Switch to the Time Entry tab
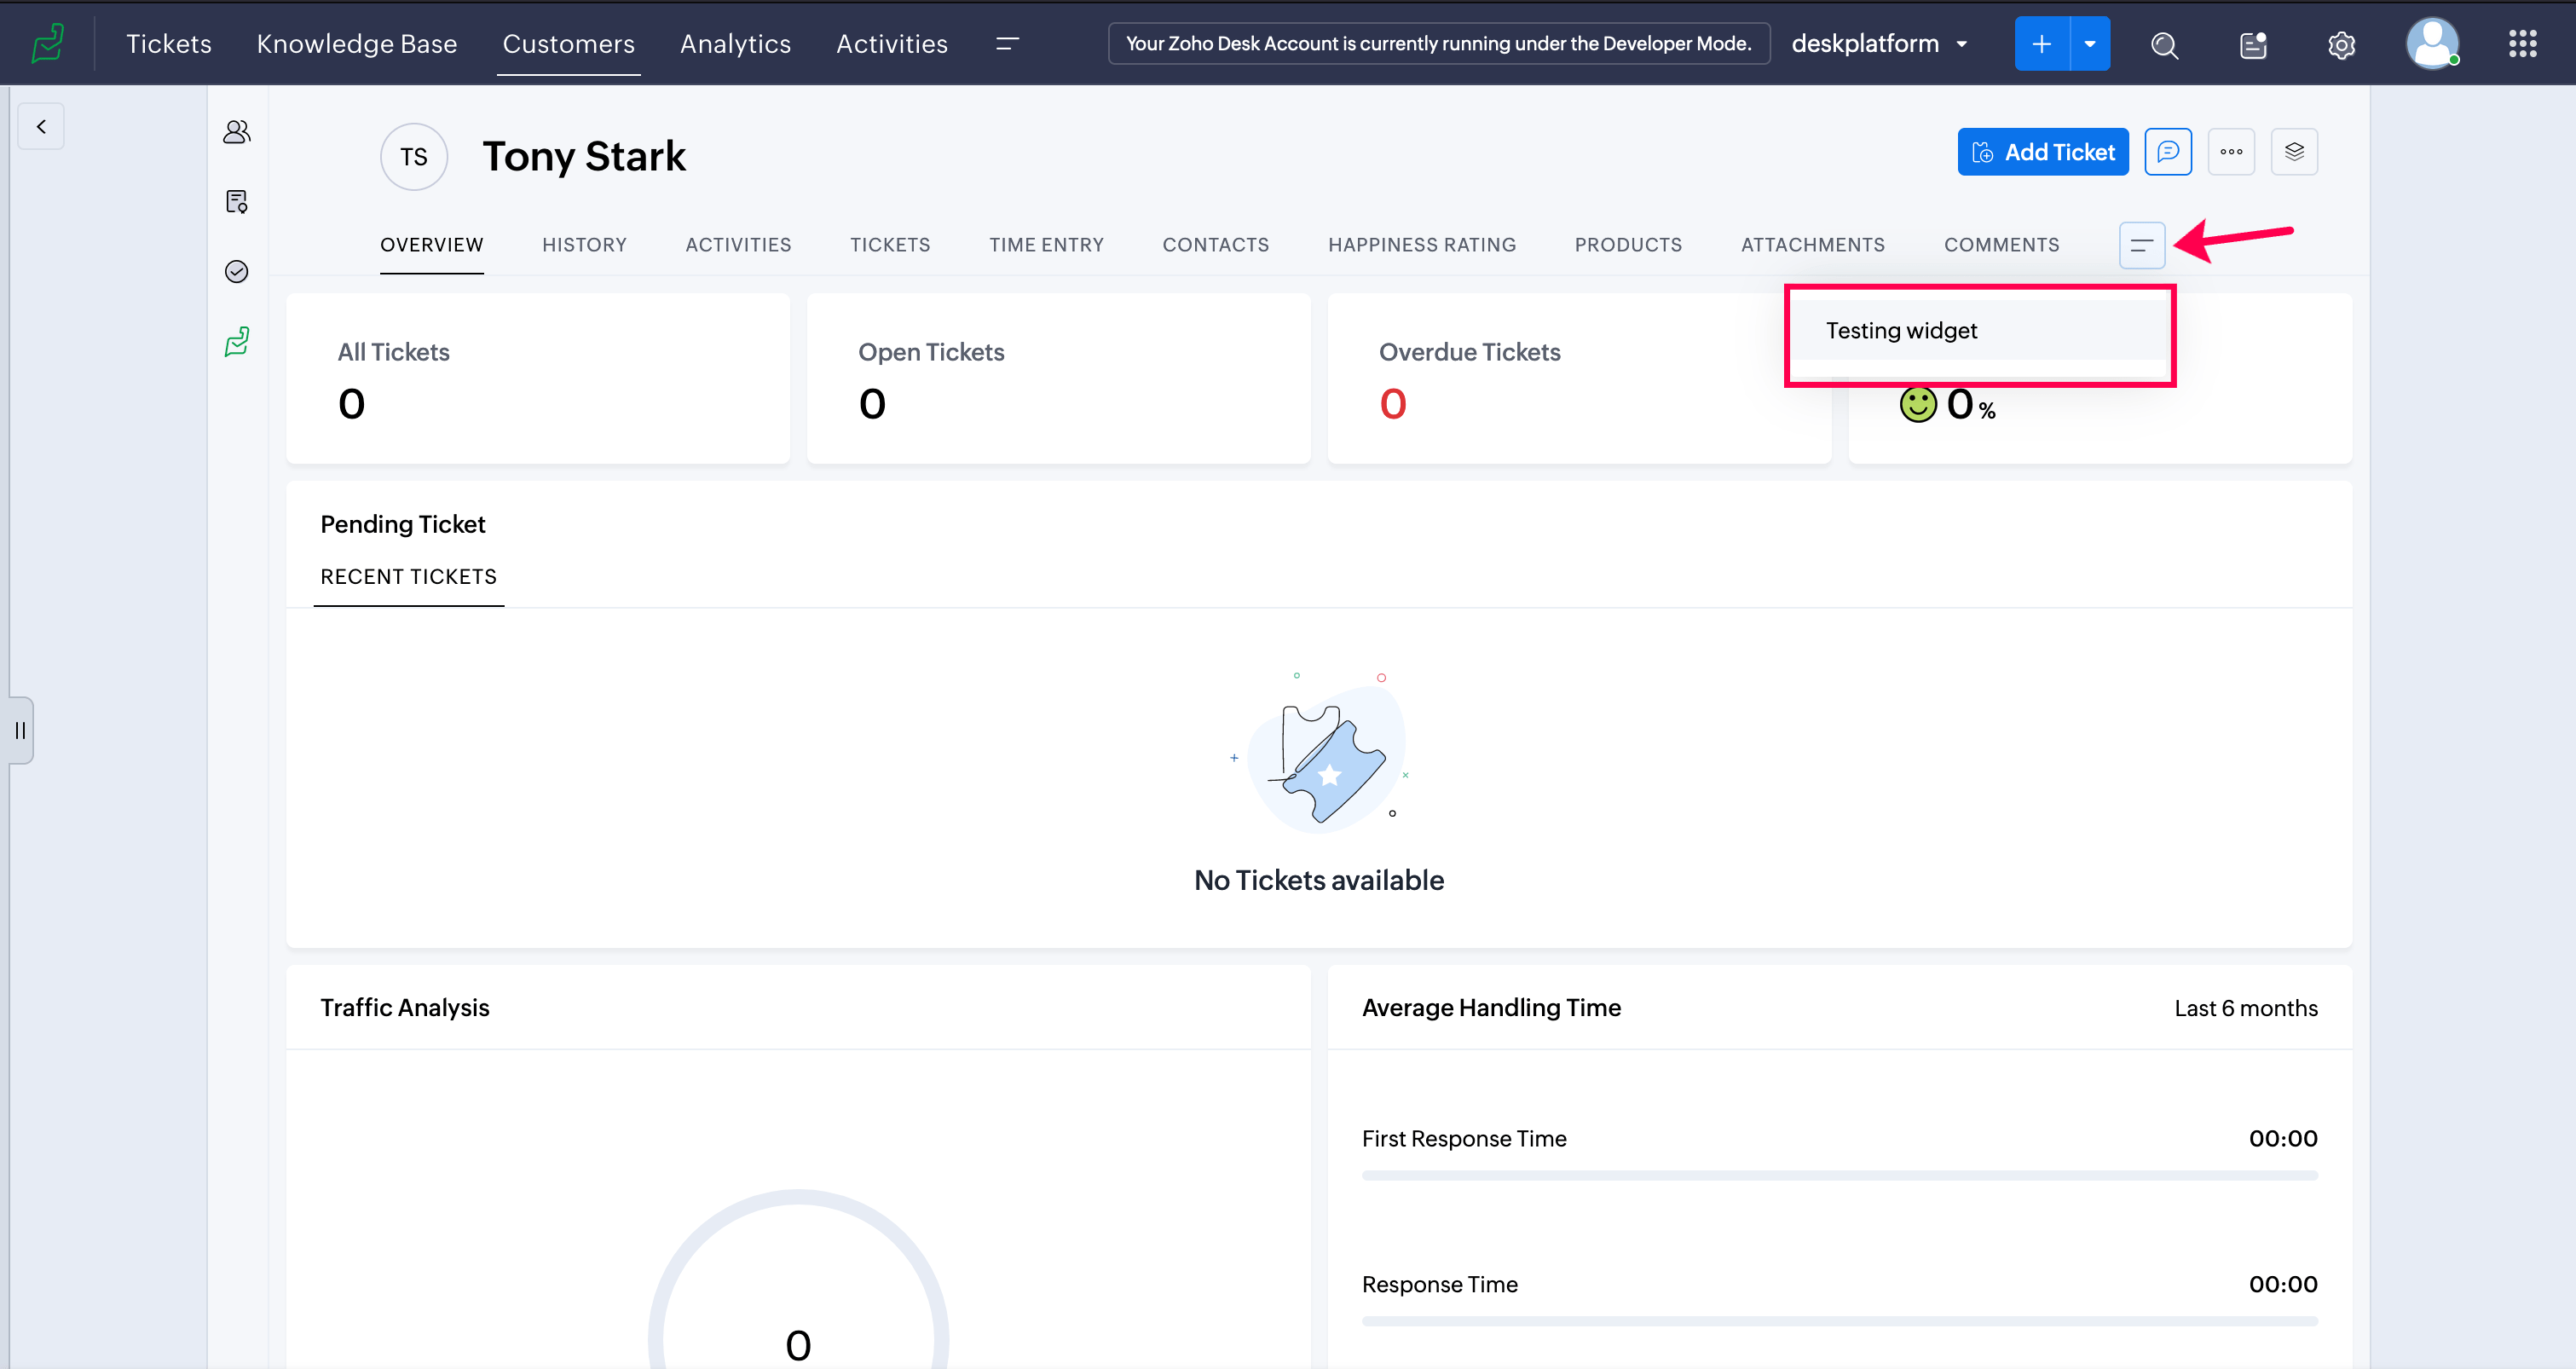This screenshot has height=1369, width=2576. click(x=1046, y=245)
